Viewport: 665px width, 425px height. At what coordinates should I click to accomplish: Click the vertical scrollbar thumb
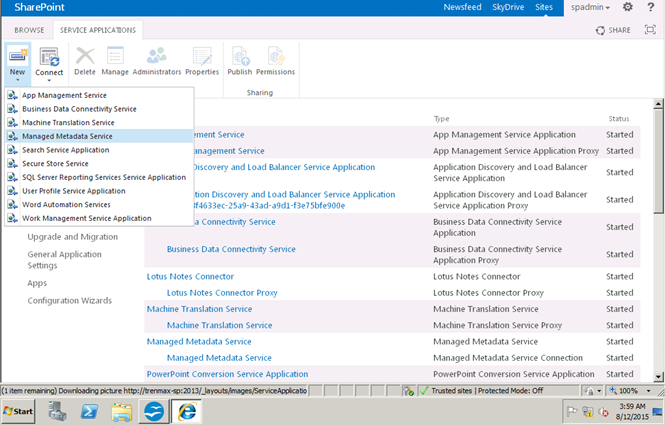[658, 161]
